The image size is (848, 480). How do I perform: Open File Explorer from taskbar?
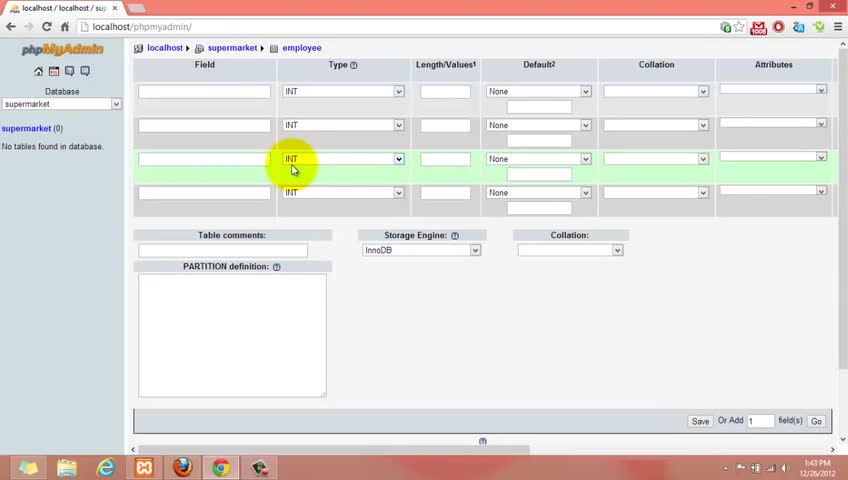[67, 468]
